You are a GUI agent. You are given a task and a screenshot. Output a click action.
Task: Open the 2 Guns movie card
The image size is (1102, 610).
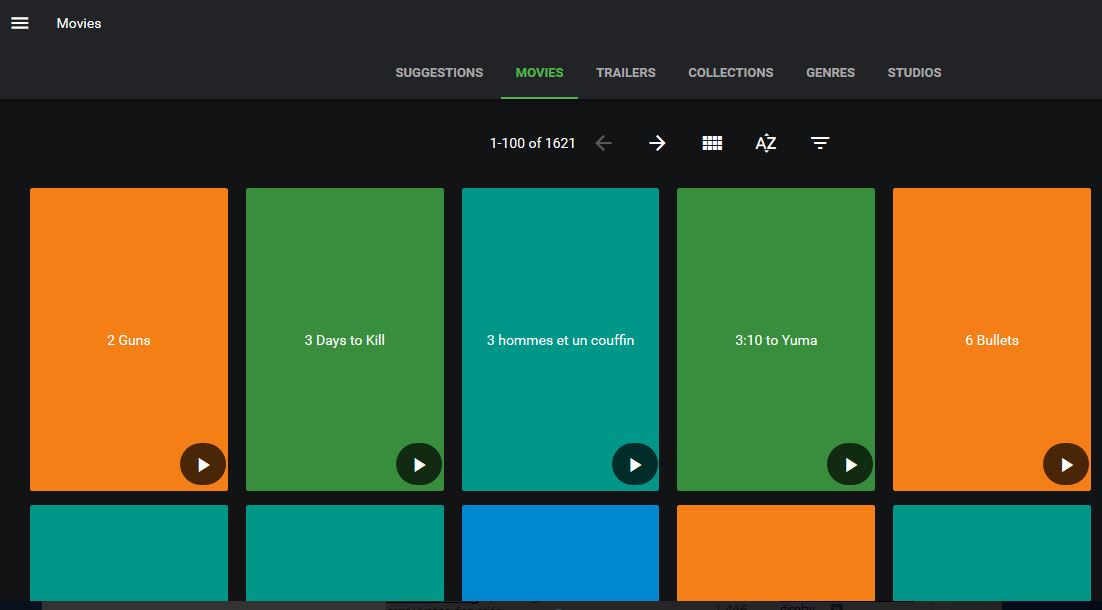pos(129,300)
